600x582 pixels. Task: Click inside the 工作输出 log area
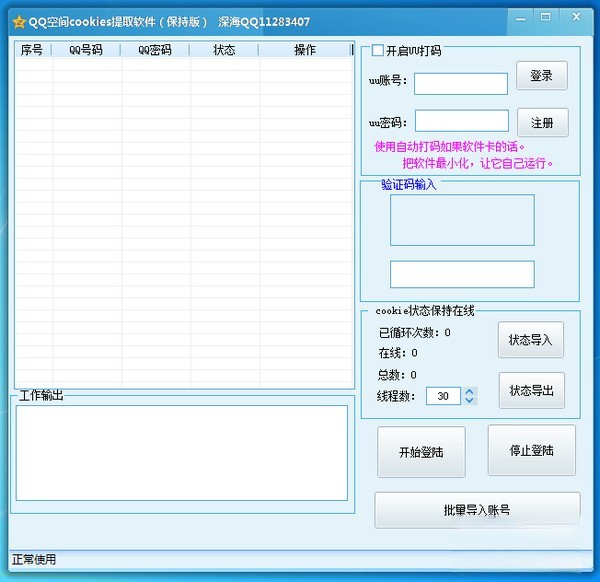point(181,452)
